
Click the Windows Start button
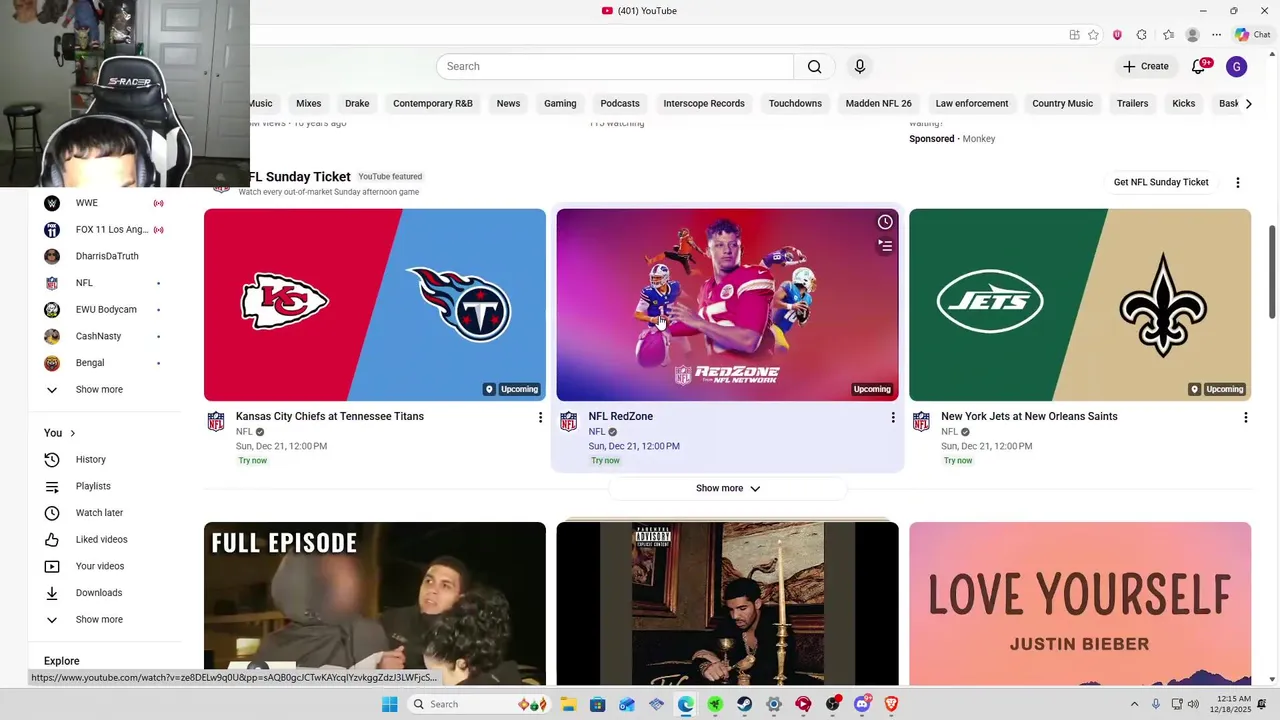pyautogui.click(x=389, y=704)
